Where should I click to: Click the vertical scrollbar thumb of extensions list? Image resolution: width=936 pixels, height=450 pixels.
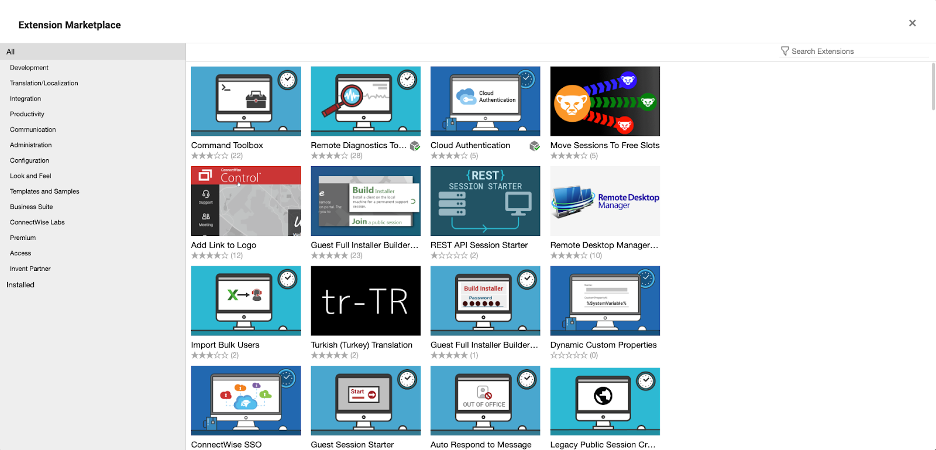(934, 87)
